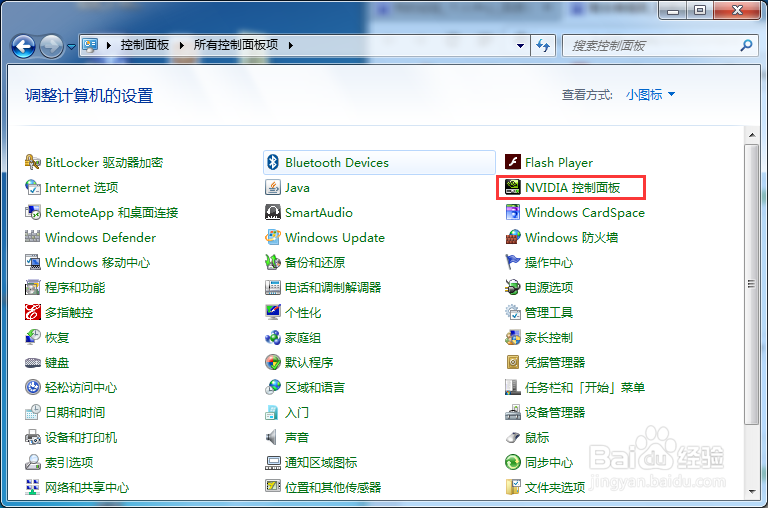The width and height of the screenshot is (768, 508).
Task: Click the 位置和其他传感器 icon
Action: [273, 487]
